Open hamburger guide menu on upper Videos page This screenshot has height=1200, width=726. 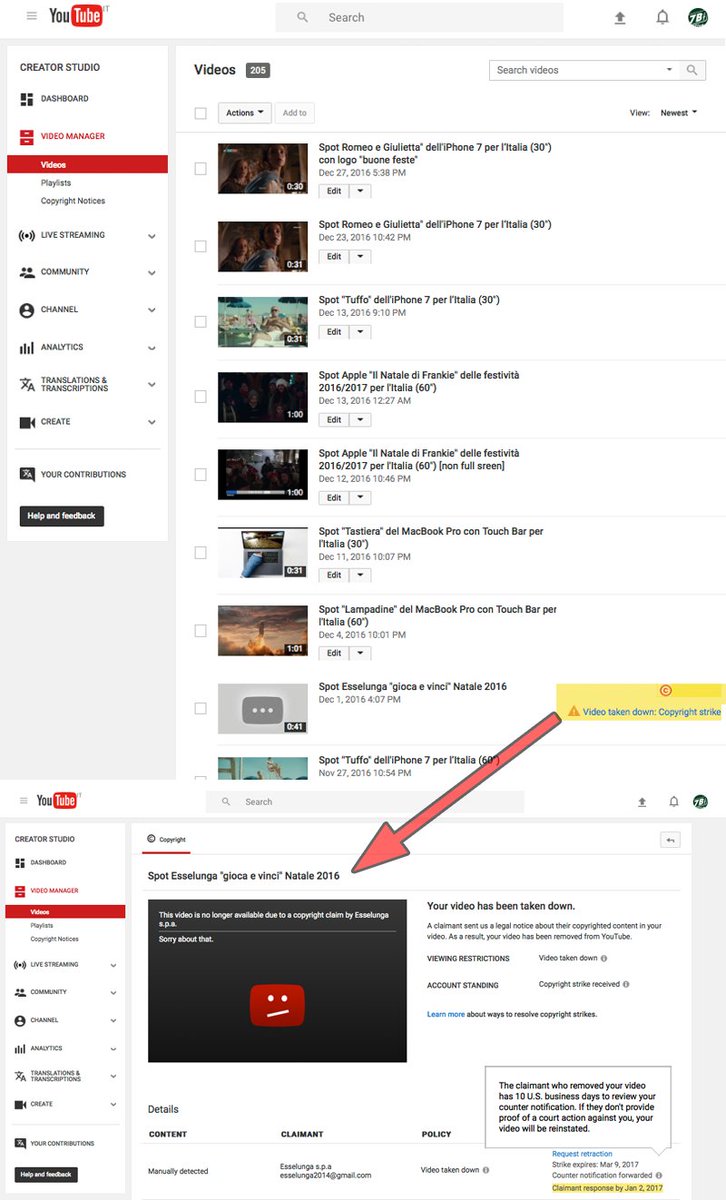coord(31,17)
